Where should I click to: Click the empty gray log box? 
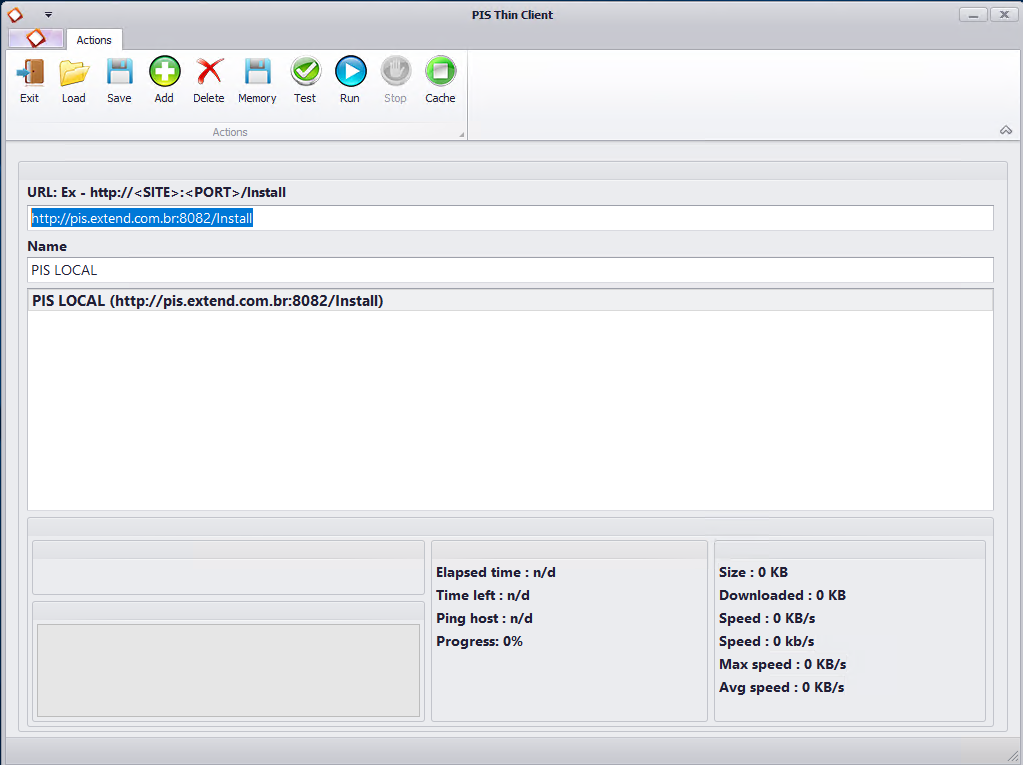click(x=228, y=670)
